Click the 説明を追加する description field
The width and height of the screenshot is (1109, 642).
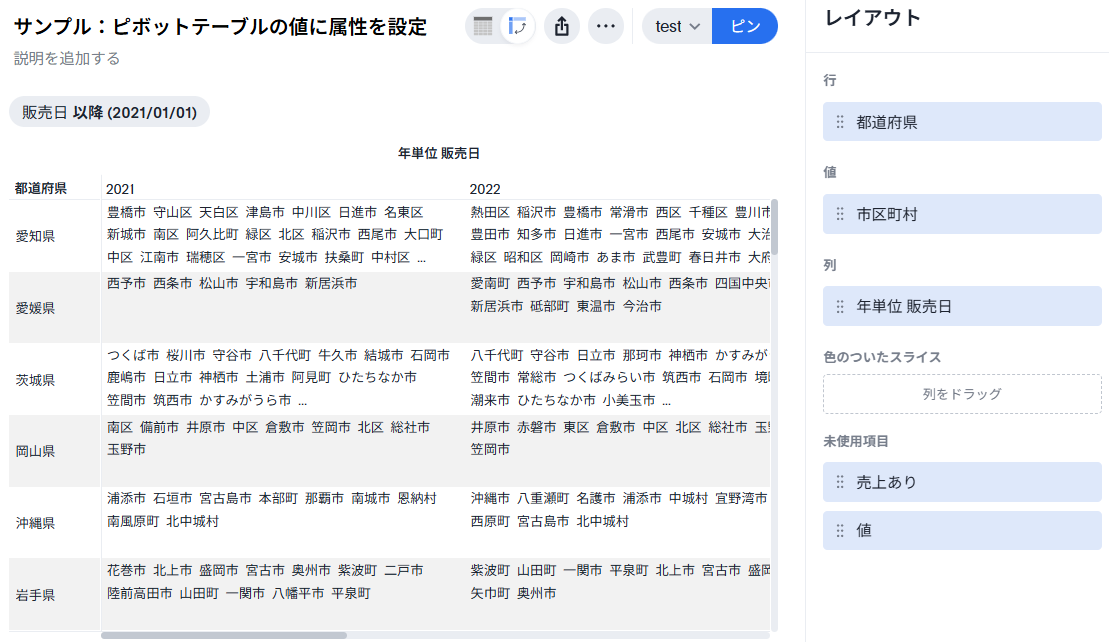point(67,59)
